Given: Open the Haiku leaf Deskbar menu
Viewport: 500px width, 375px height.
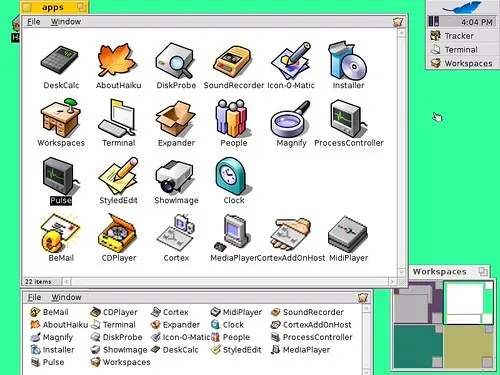Looking at the screenshot, I should pos(461,7).
